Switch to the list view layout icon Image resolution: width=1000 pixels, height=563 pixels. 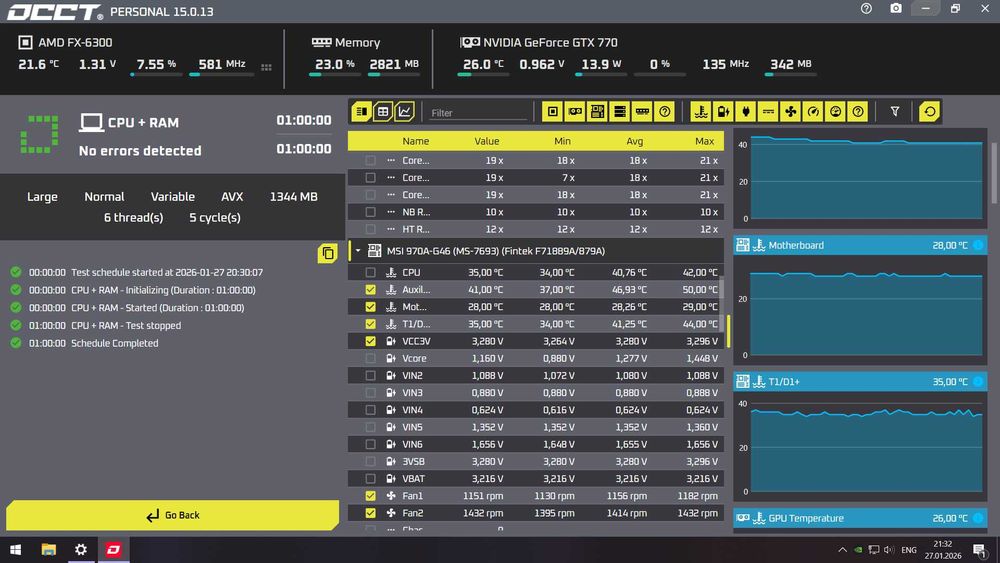click(x=362, y=112)
